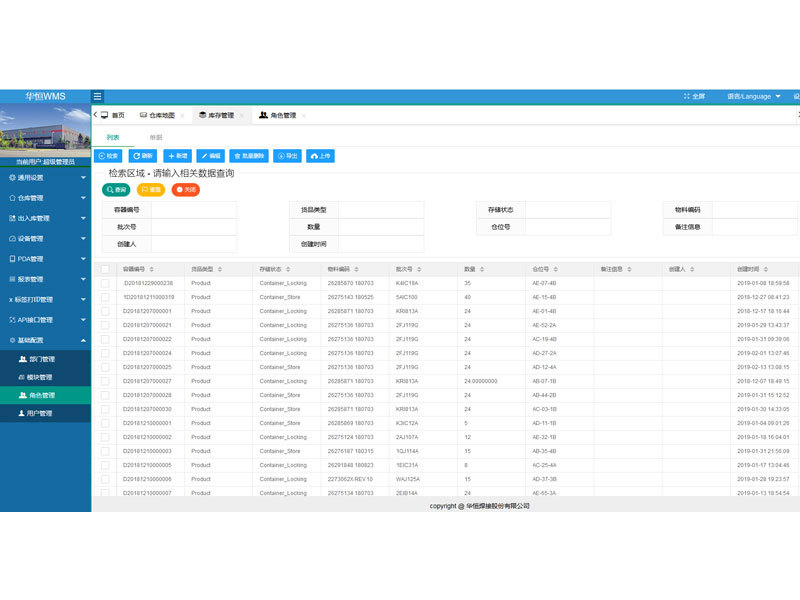Close the 仓库地图 tab with its X
The image size is (800, 600).
182,116
